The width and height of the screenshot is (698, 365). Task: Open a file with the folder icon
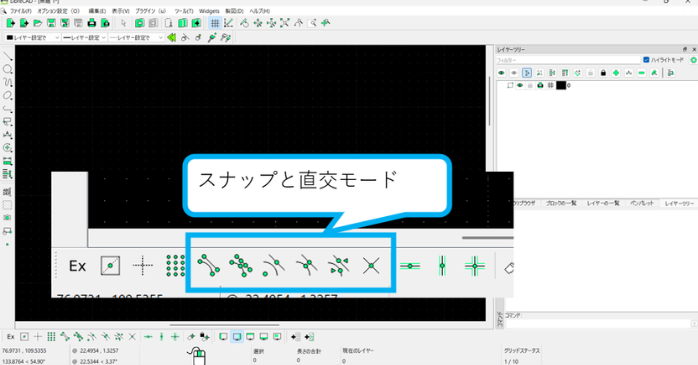(38, 23)
